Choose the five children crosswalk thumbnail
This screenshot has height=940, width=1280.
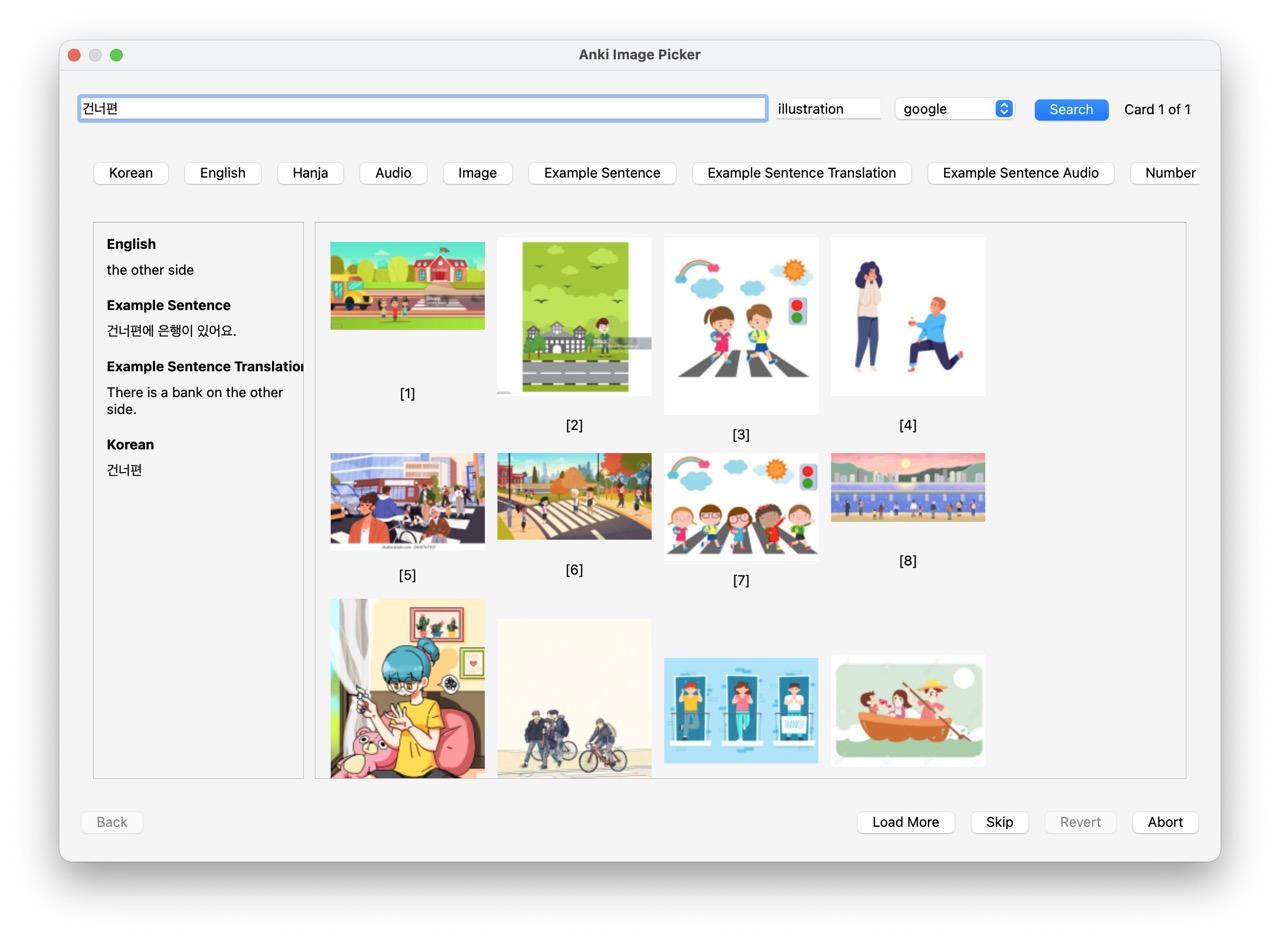[741, 506]
